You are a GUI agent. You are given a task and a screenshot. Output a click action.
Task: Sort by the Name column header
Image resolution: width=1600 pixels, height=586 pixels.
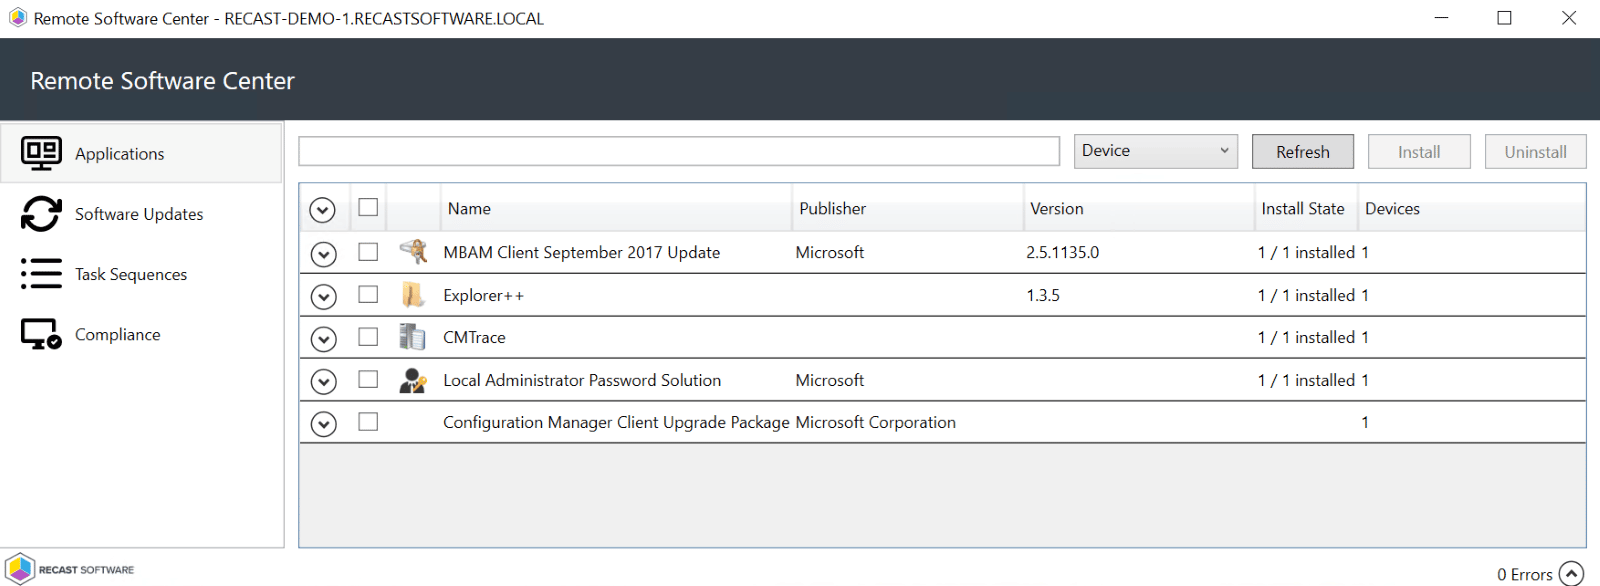coord(616,208)
